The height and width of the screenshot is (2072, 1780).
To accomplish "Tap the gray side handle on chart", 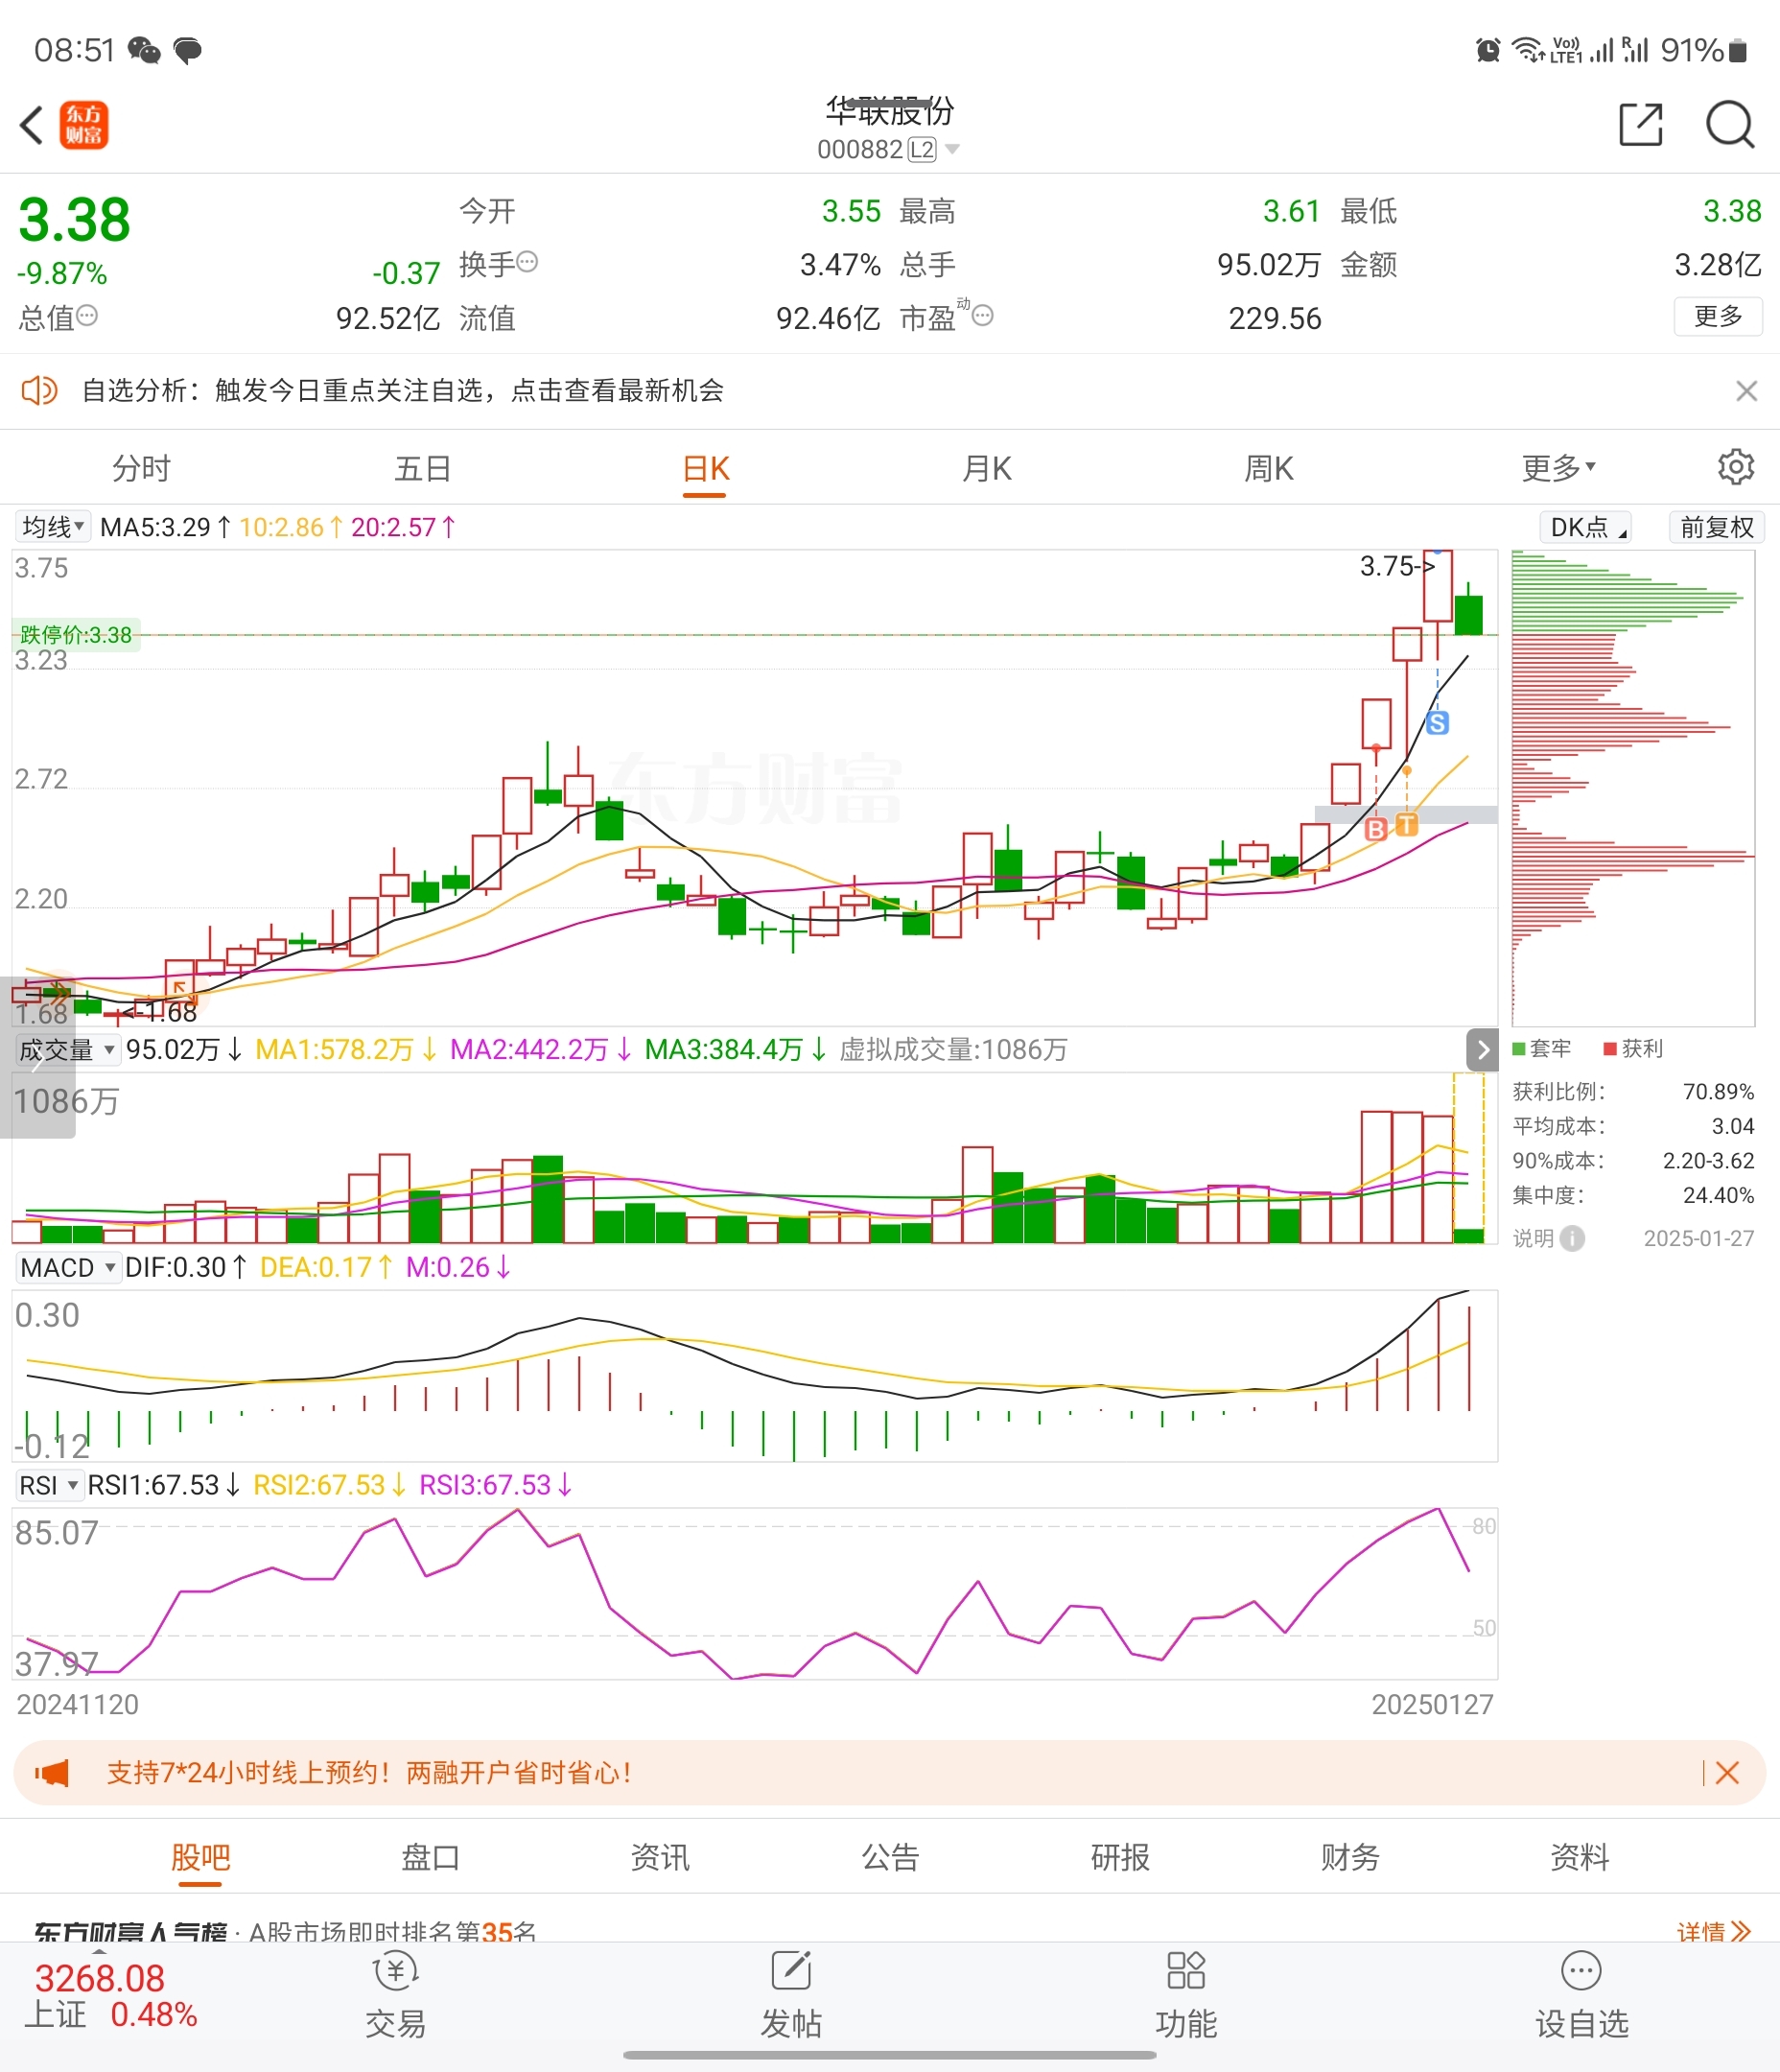I will [37, 1057].
